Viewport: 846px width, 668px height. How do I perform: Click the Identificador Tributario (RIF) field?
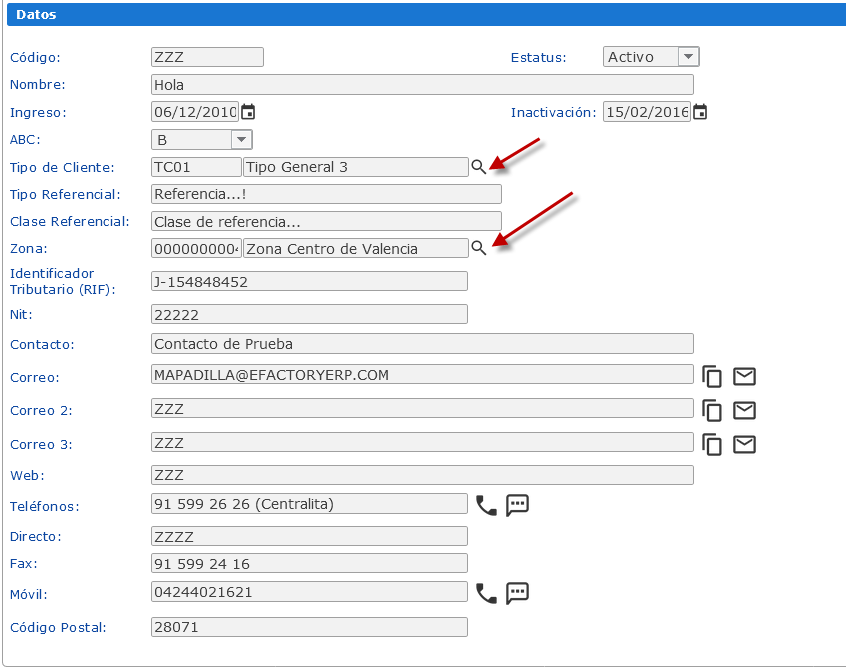point(309,282)
